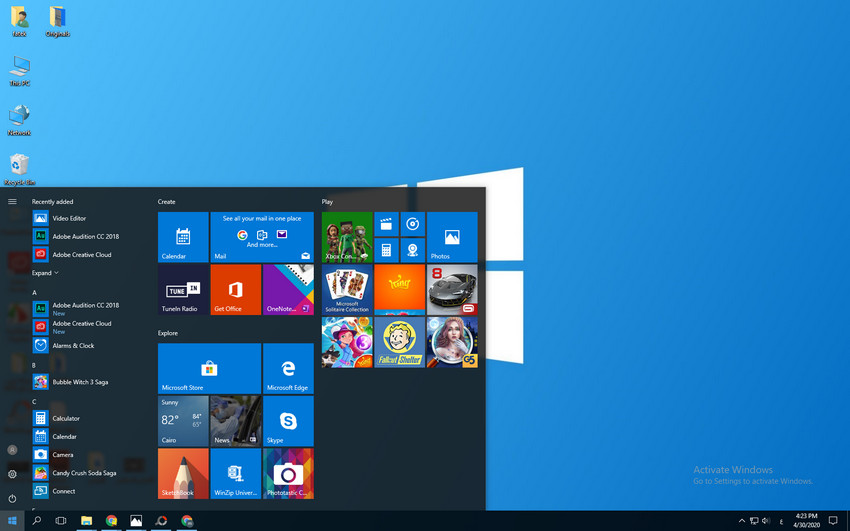Click the letter B section header
Viewport: 850px width, 531px height.
coord(34,365)
